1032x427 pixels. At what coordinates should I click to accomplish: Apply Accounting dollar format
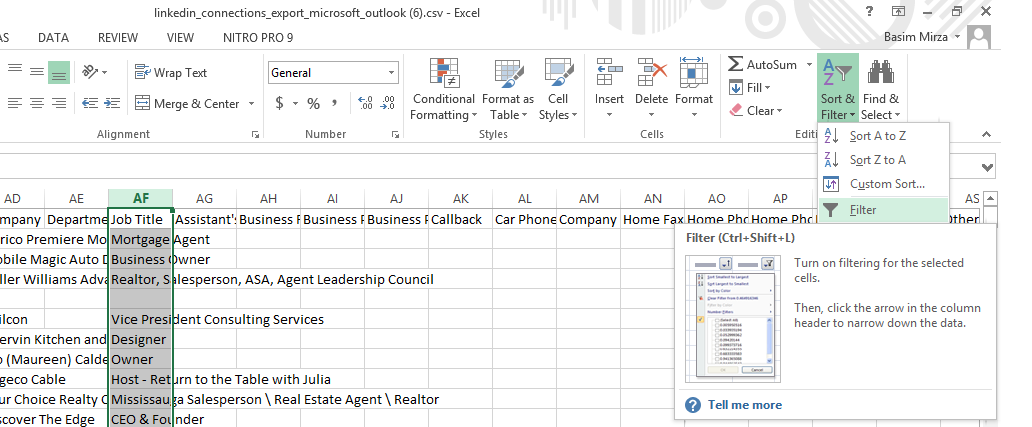(280, 103)
